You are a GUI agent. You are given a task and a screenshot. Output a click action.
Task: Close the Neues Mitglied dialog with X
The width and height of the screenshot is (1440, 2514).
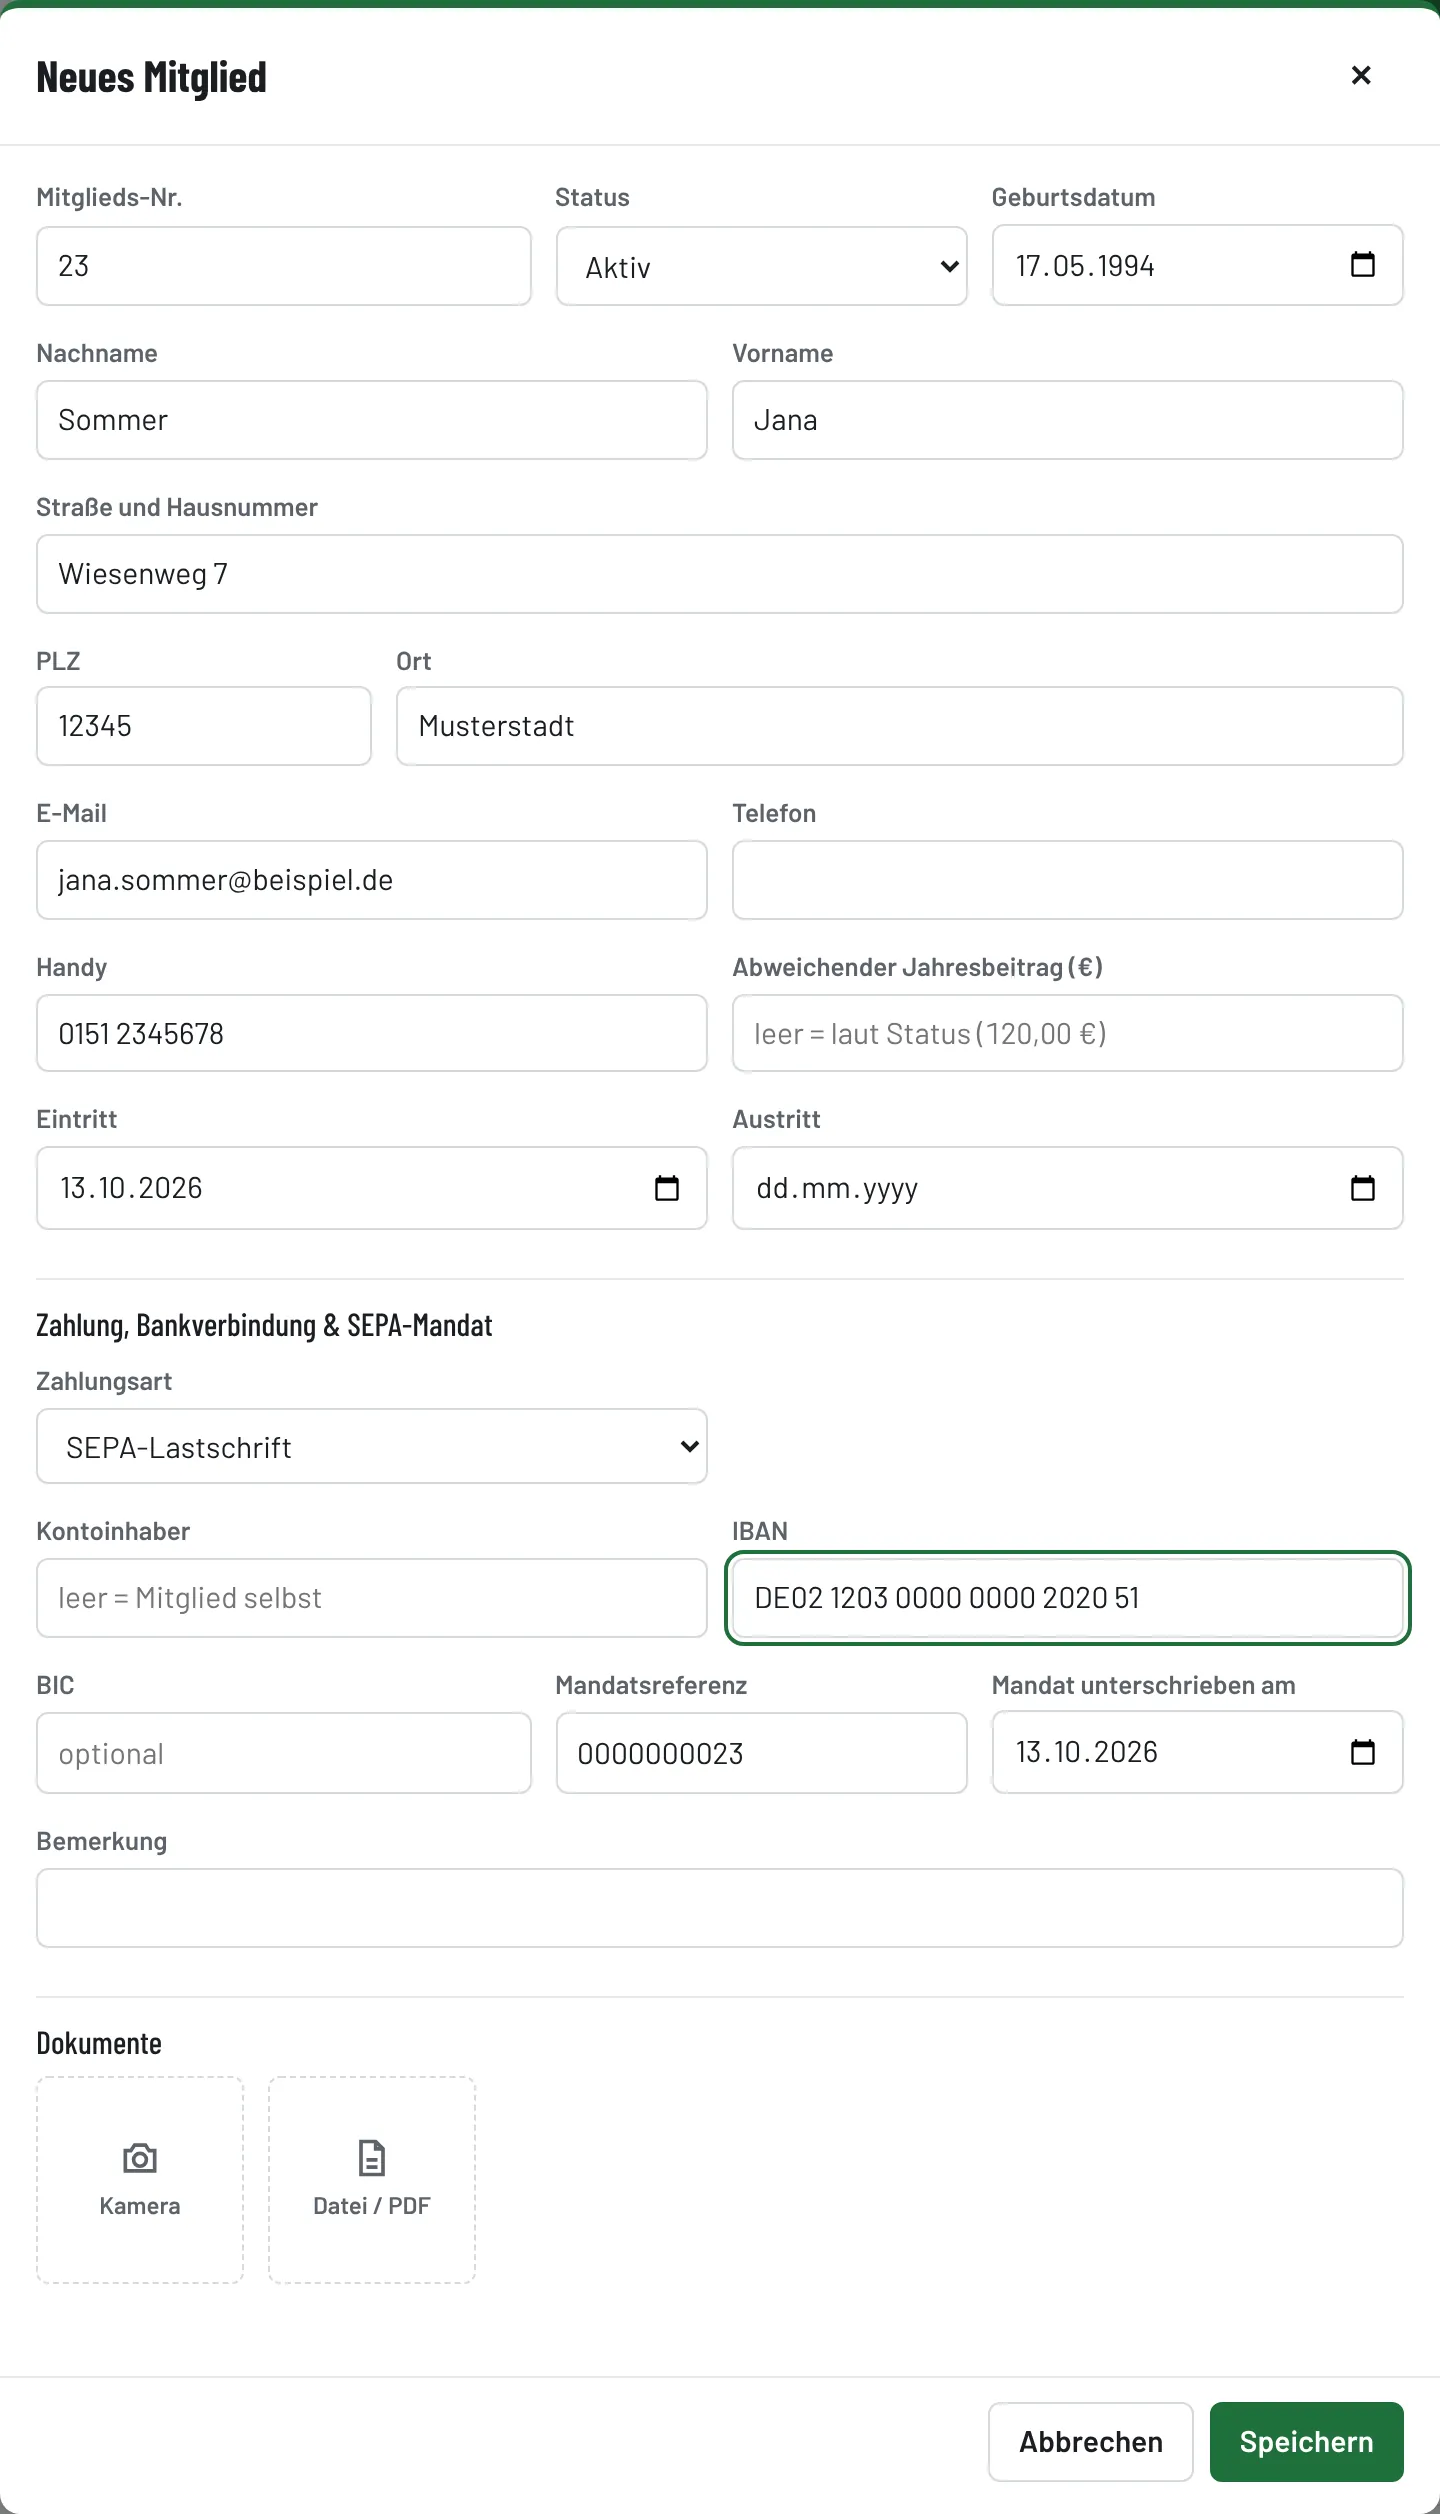(1361, 75)
